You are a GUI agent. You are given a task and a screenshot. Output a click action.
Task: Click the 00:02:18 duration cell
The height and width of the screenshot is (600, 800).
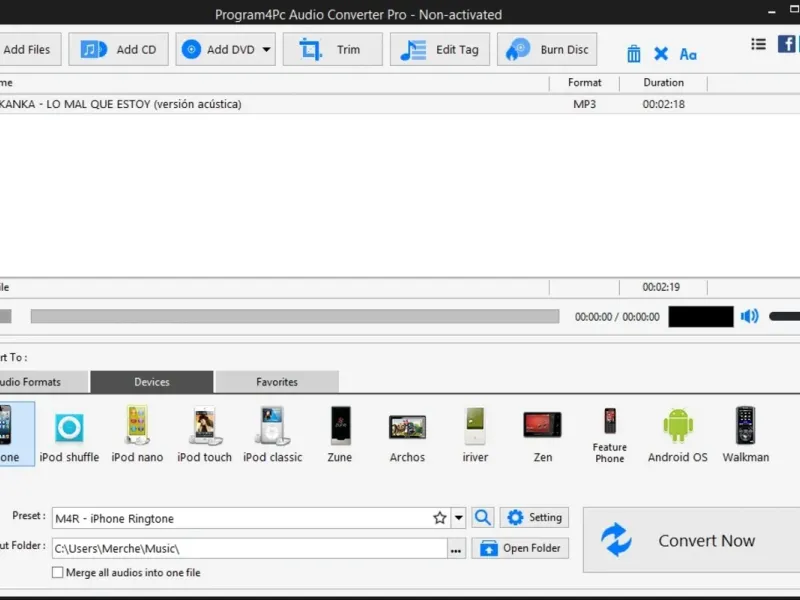[x=663, y=104]
